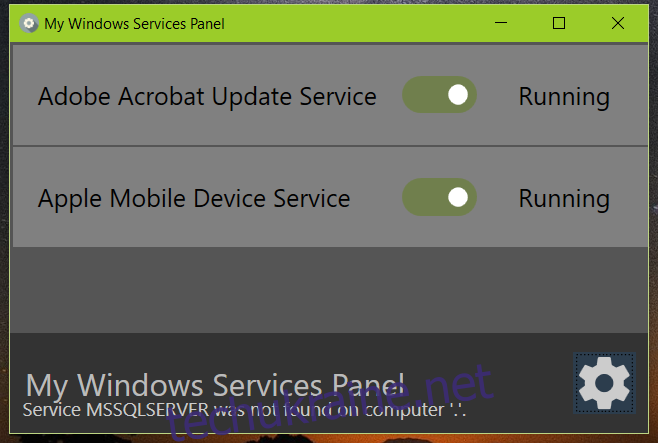The image size is (658, 443).
Task: Click the window title text in title bar
Action: point(134,24)
